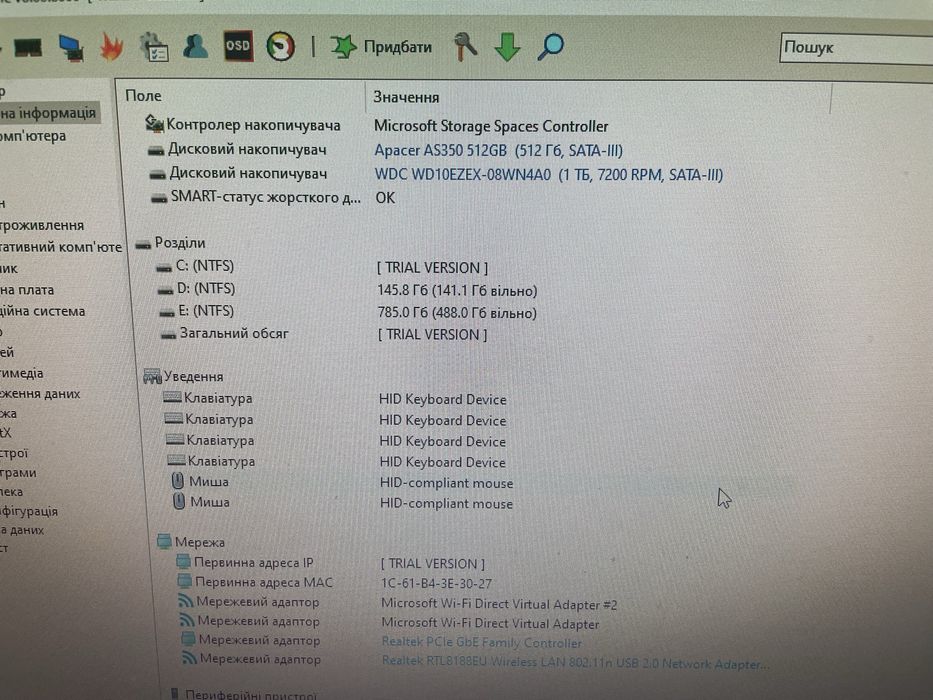Screen dimensions: 933x700
Task: Open the report checklist toolbar icon
Action: pyautogui.click(x=154, y=47)
